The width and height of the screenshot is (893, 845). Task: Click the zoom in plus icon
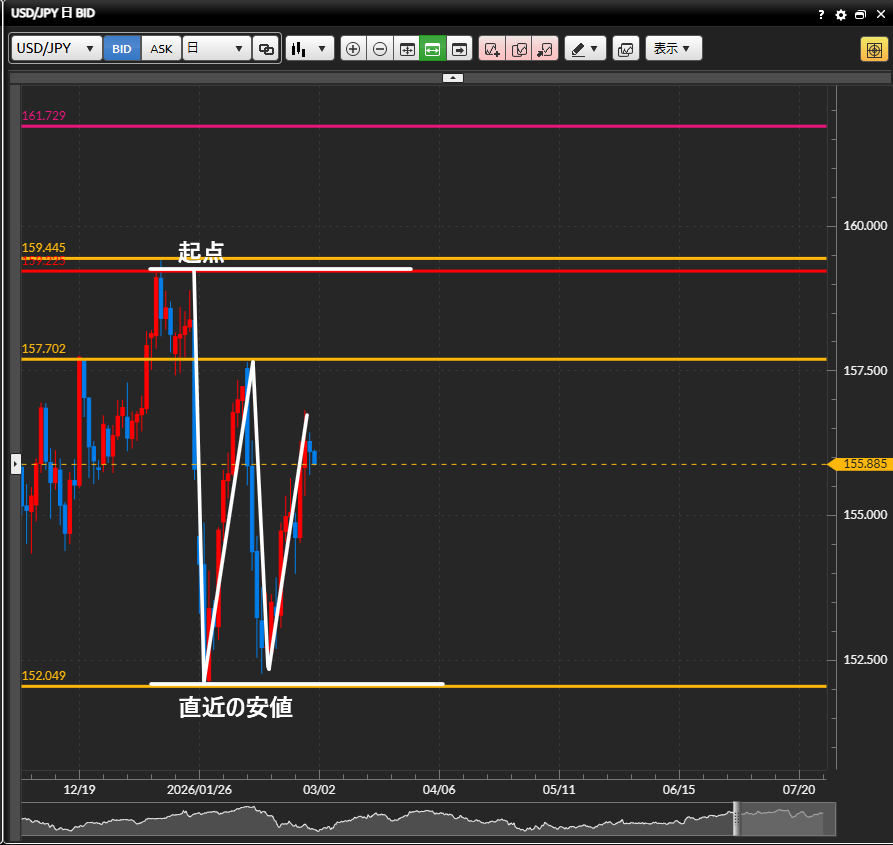353,48
